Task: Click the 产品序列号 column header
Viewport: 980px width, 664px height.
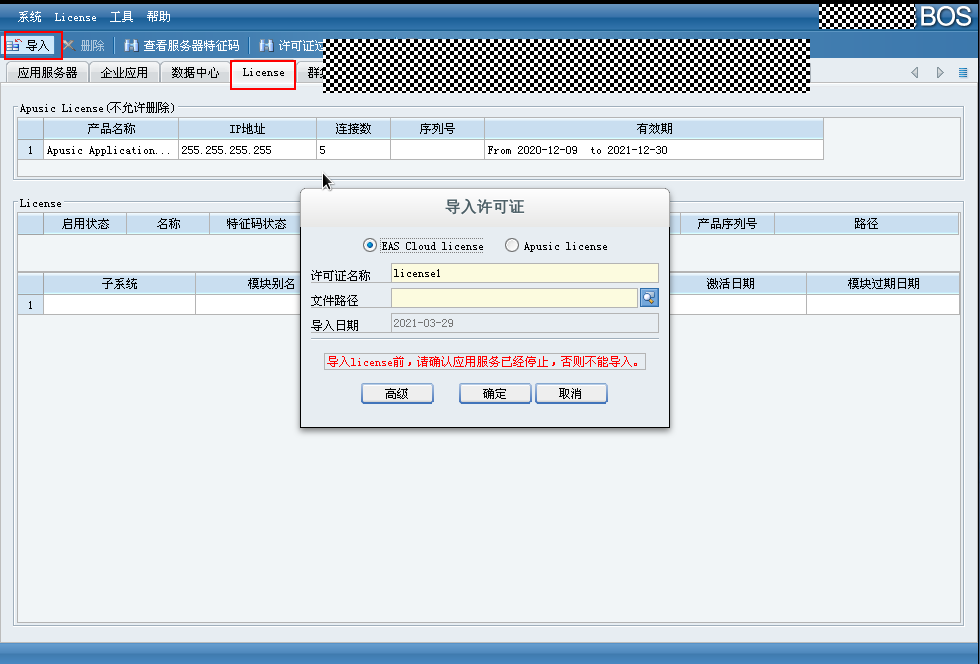Action: (x=728, y=224)
